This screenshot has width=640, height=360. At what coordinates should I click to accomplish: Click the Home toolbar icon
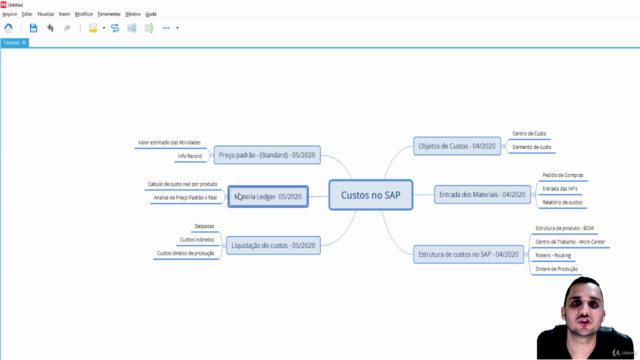(x=9, y=28)
